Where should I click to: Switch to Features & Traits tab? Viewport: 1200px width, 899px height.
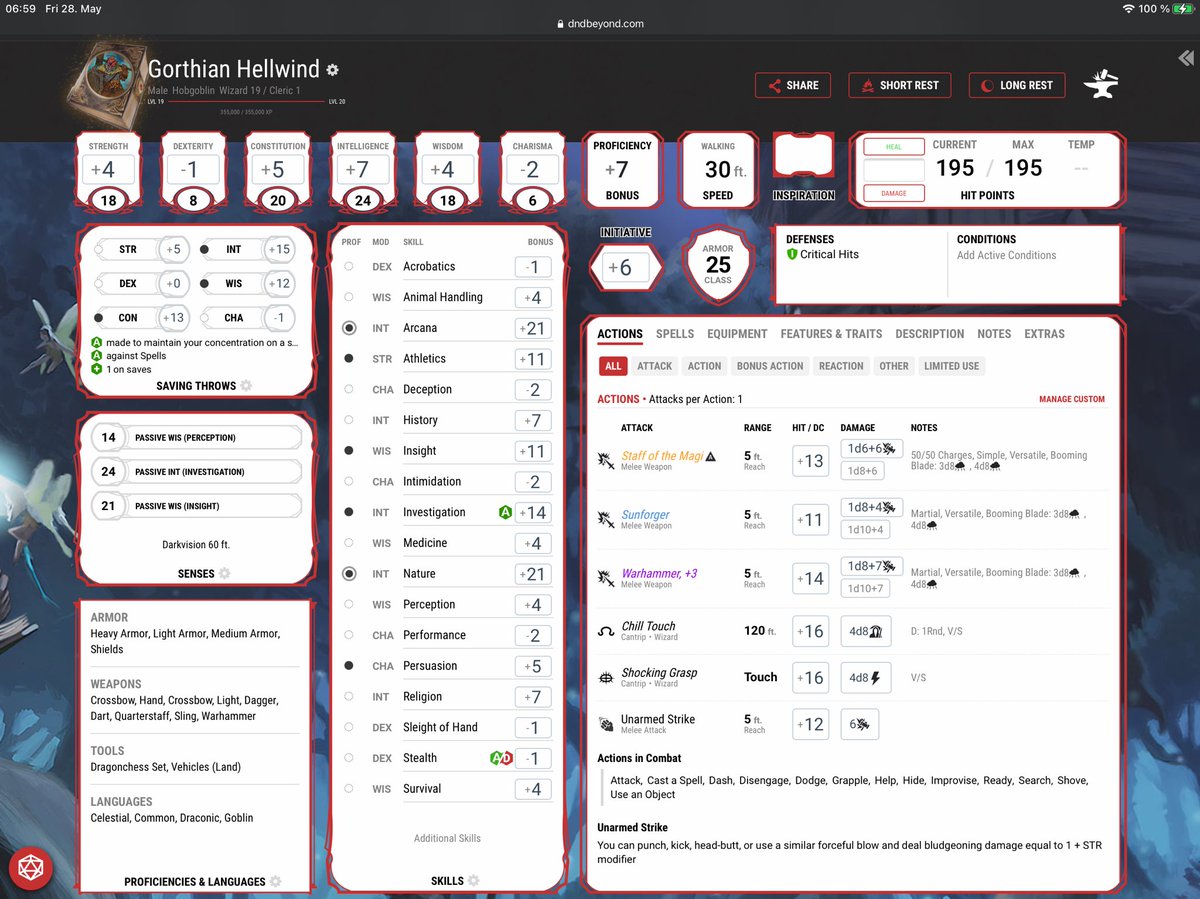(831, 334)
